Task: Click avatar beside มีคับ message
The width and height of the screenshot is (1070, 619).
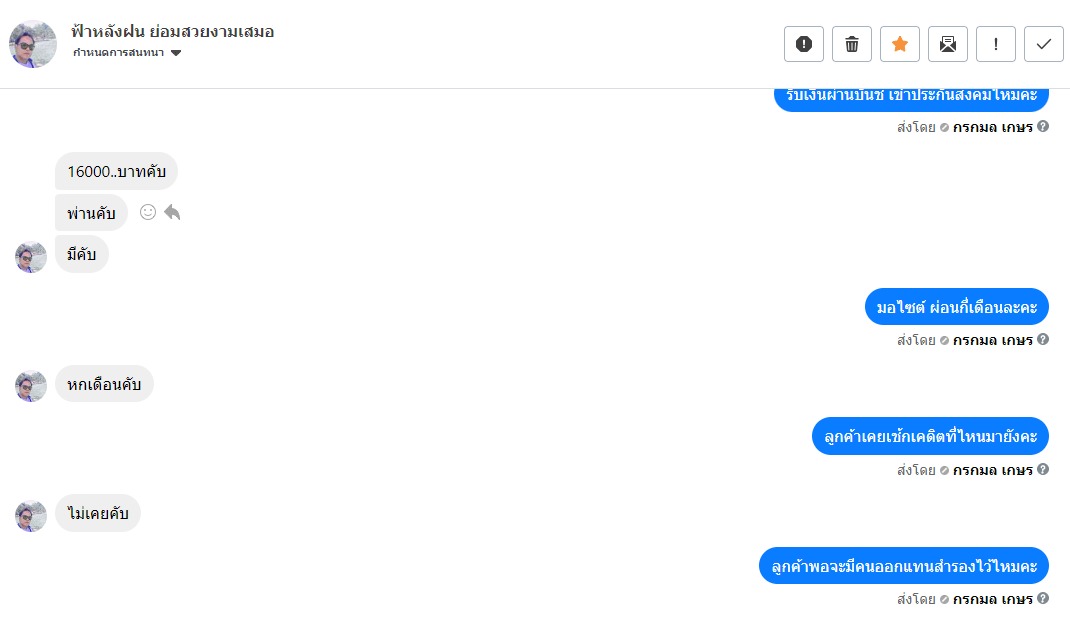Action: 31,257
